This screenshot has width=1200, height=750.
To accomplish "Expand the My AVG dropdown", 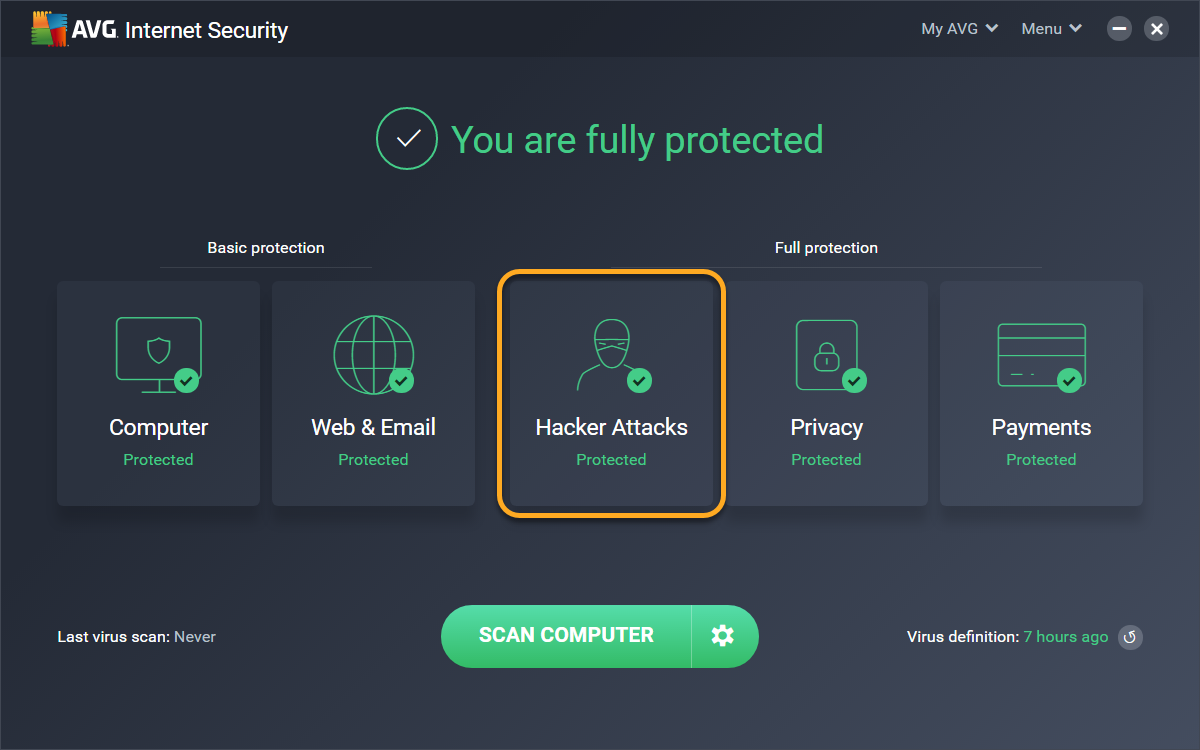I will tap(959, 29).
